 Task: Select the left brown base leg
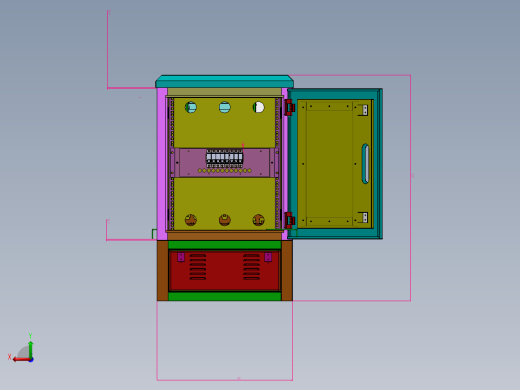163,271
